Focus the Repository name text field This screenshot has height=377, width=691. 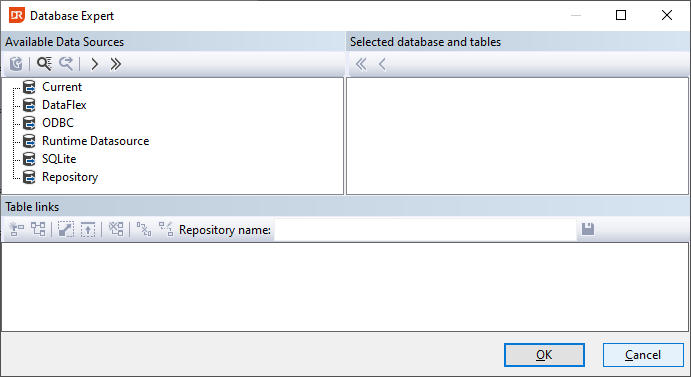coord(425,230)
